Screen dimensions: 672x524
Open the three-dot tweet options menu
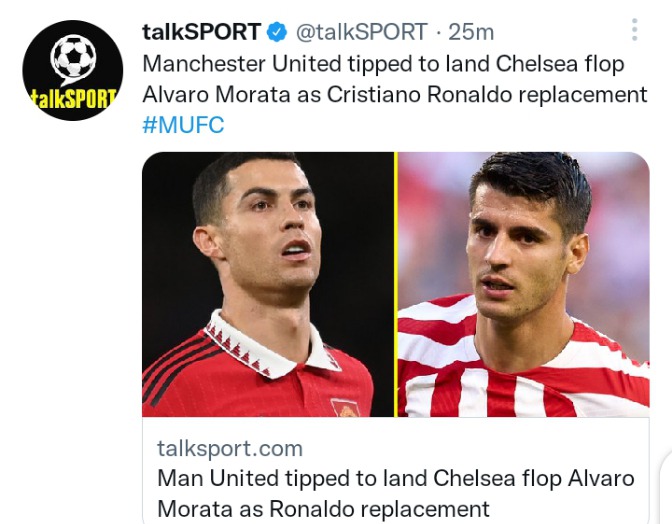pyautogui.click(x=635, y=30)
